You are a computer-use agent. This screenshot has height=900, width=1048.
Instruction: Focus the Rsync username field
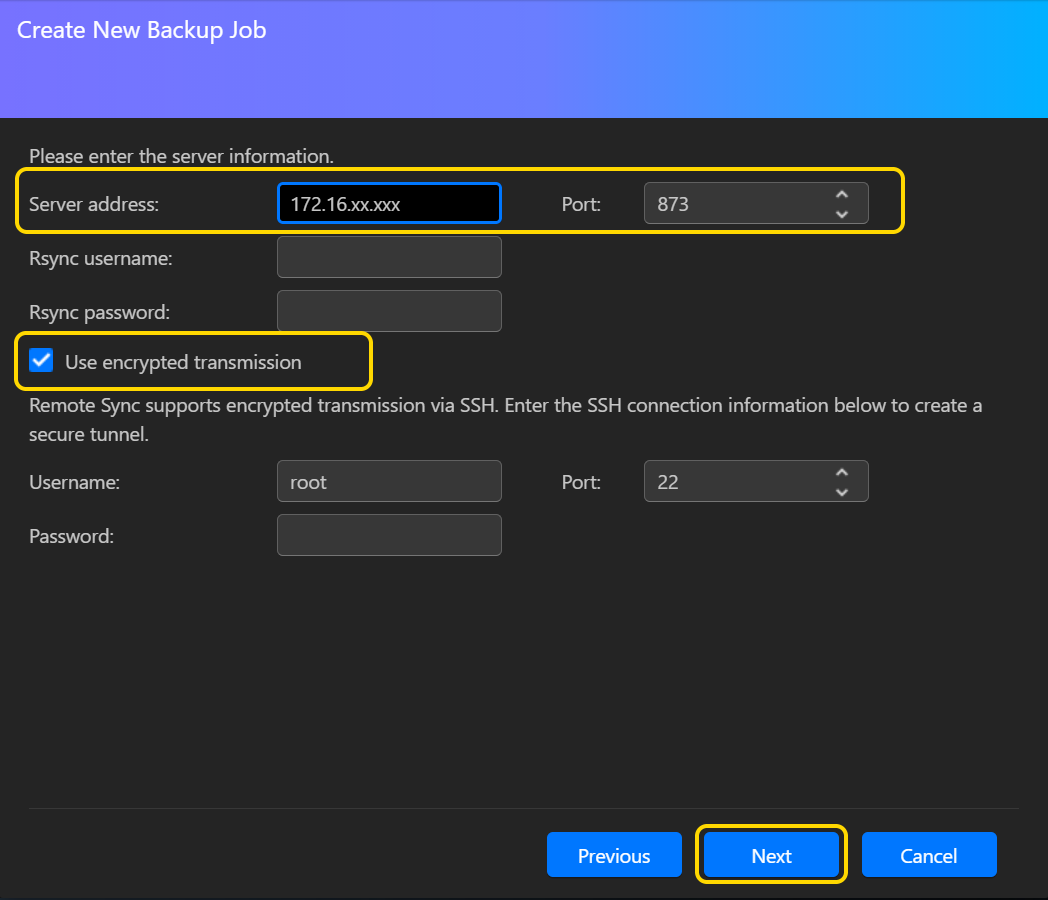click(x=389, y=257)
